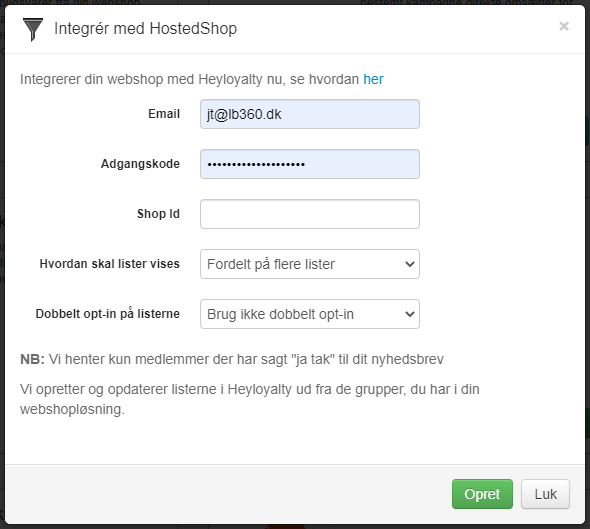Focus the Email input field
The width and height of the screenshot is (590, 529).
click(x=310, y=114)
